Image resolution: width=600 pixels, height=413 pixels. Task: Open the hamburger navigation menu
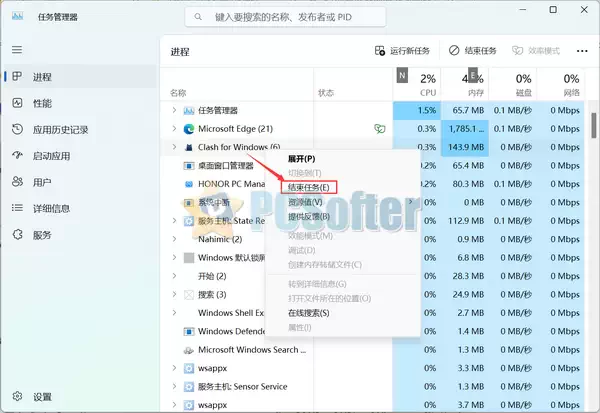17,50
